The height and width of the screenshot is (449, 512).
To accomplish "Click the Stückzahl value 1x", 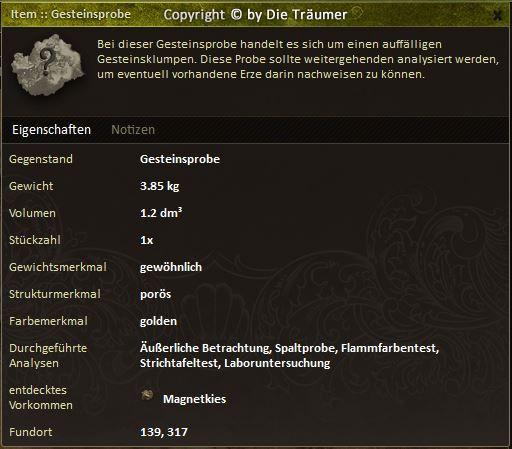I will click(147, 240).
